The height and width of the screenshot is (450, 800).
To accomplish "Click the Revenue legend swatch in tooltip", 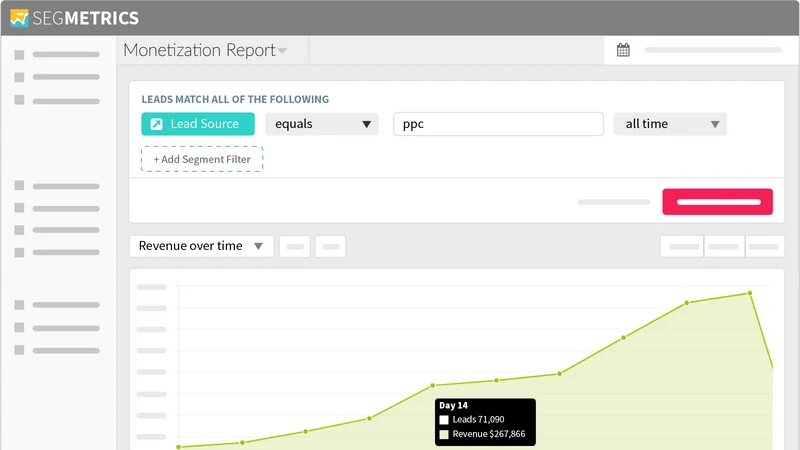I will [444, 434].
